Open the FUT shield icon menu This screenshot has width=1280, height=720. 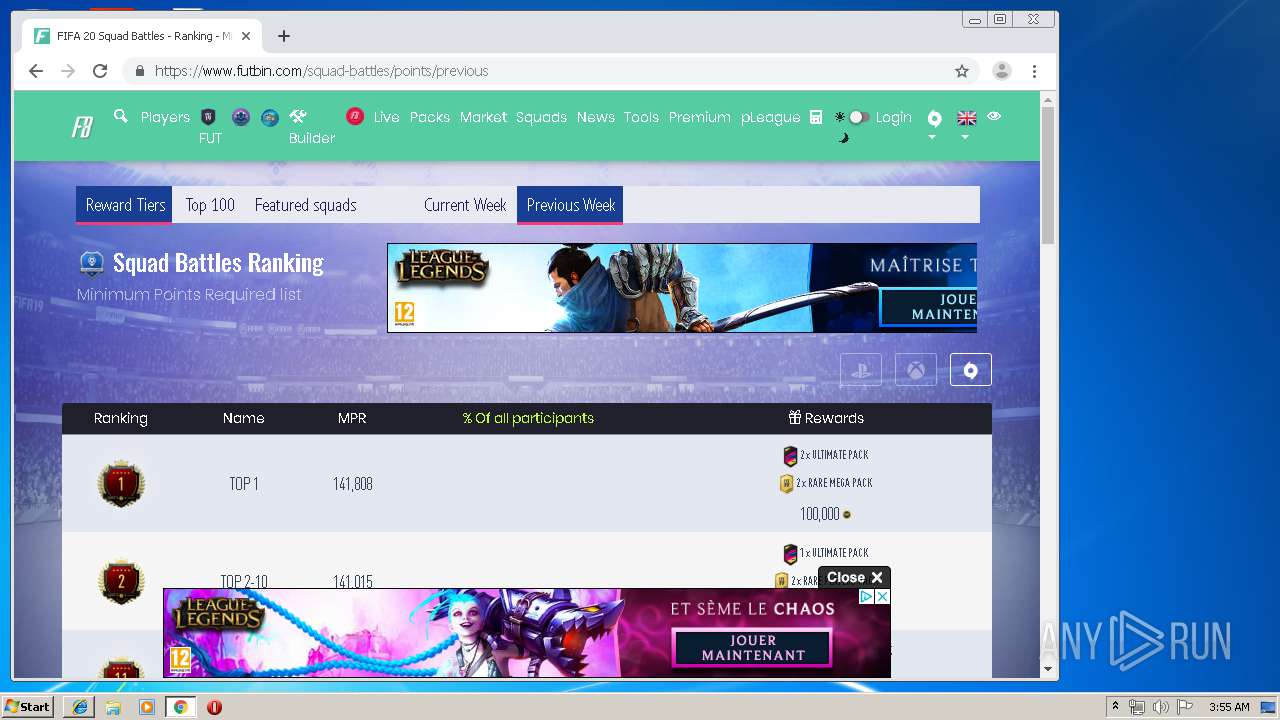click(x=209, y=117)
